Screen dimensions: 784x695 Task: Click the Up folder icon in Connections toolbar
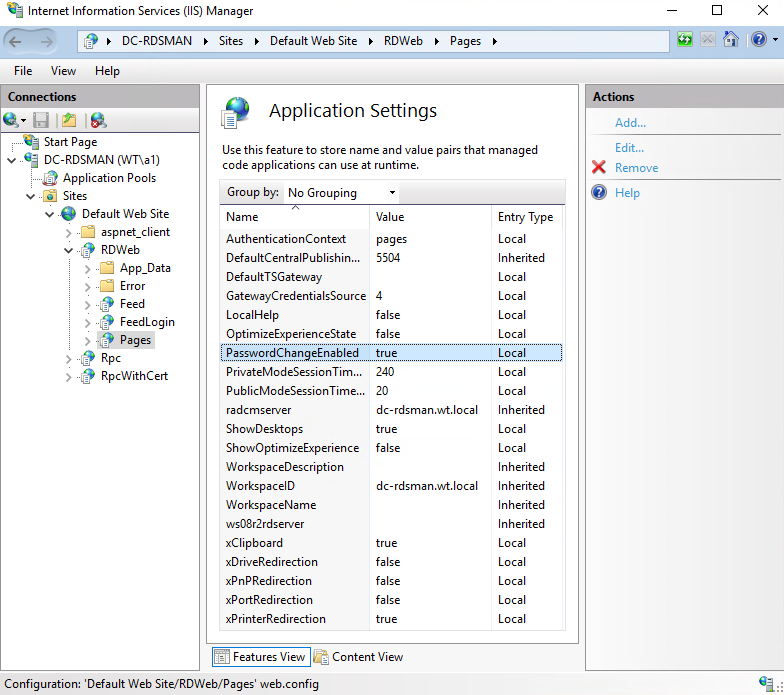point(69,120)
